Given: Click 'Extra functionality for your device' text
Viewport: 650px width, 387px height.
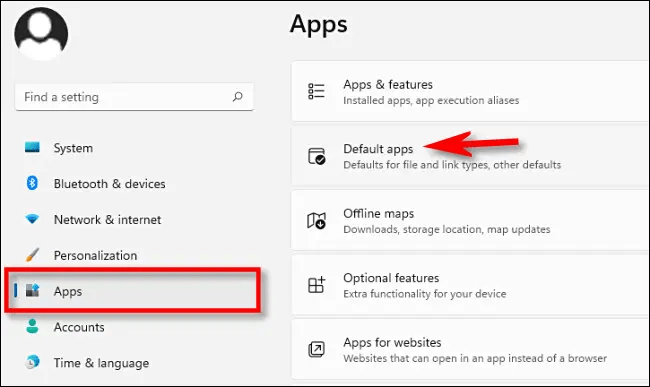Looking at the screenshot, I should click(425, 294).
